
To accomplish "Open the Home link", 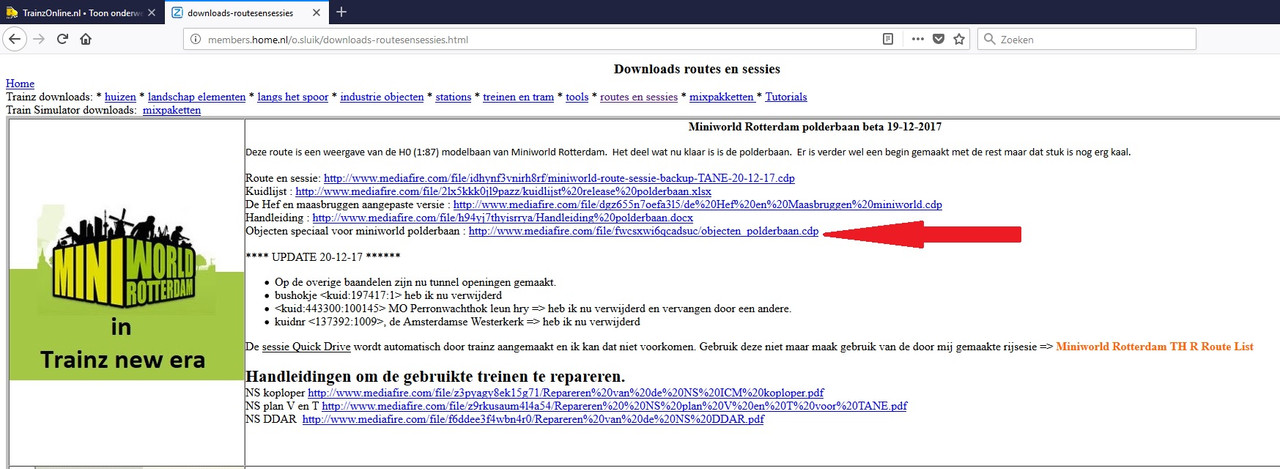I will coord(20,84).
